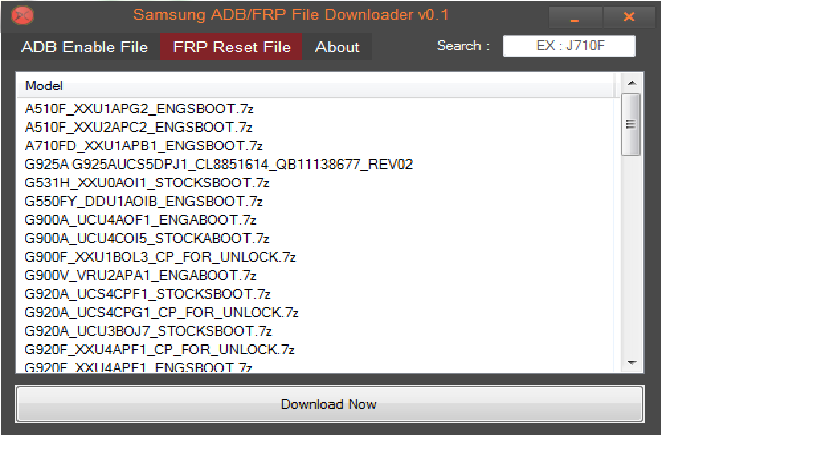Click the red app logo icon

click(x=22, y=16)
